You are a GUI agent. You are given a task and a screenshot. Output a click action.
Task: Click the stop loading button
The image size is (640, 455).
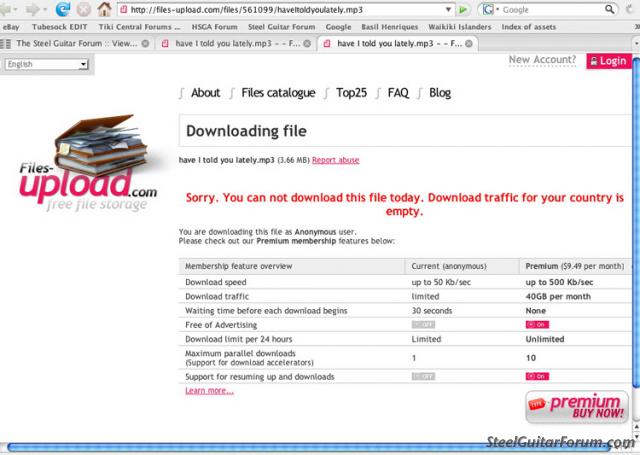point(83,9)
